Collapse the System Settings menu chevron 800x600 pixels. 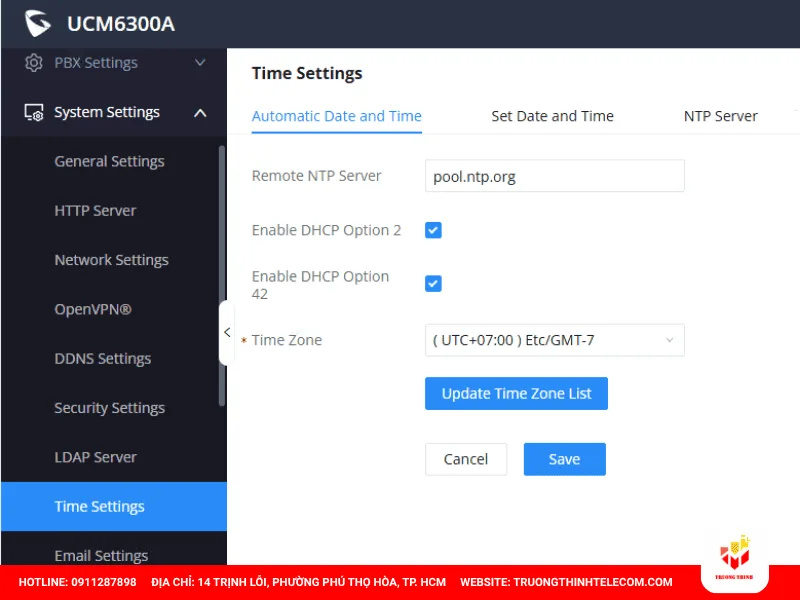(x=200, y=113)
